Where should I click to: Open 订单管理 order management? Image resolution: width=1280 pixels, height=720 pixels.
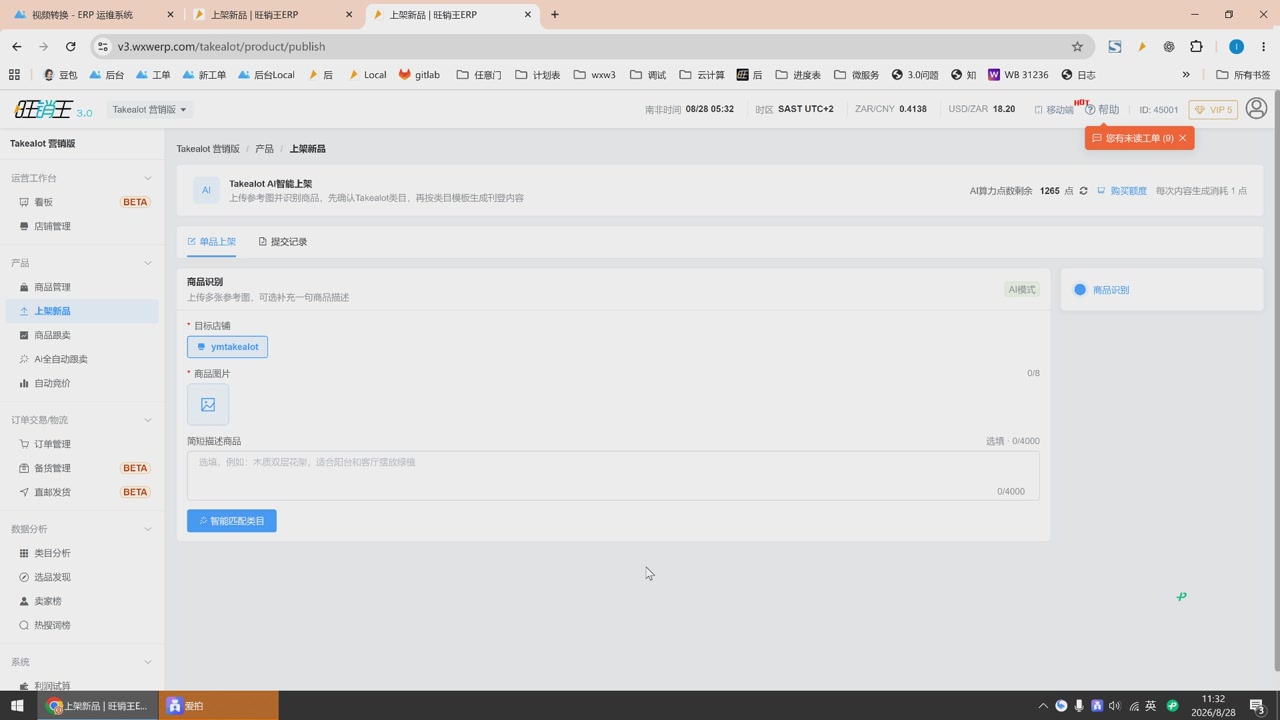(x=82, y=444)
